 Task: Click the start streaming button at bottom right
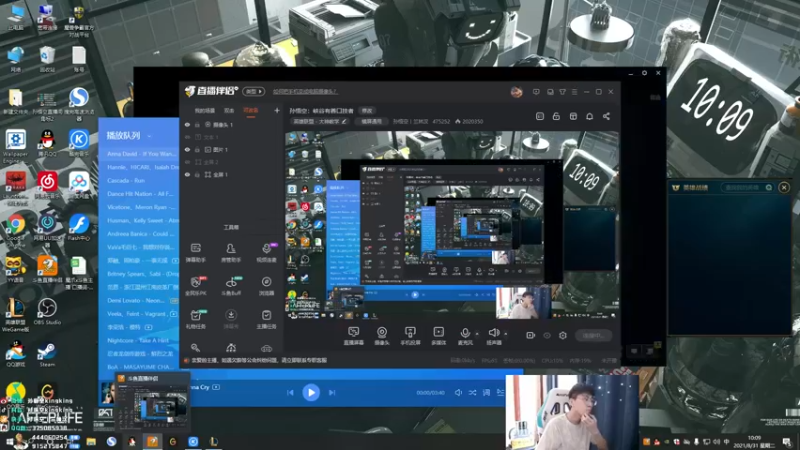click(593, 335)
